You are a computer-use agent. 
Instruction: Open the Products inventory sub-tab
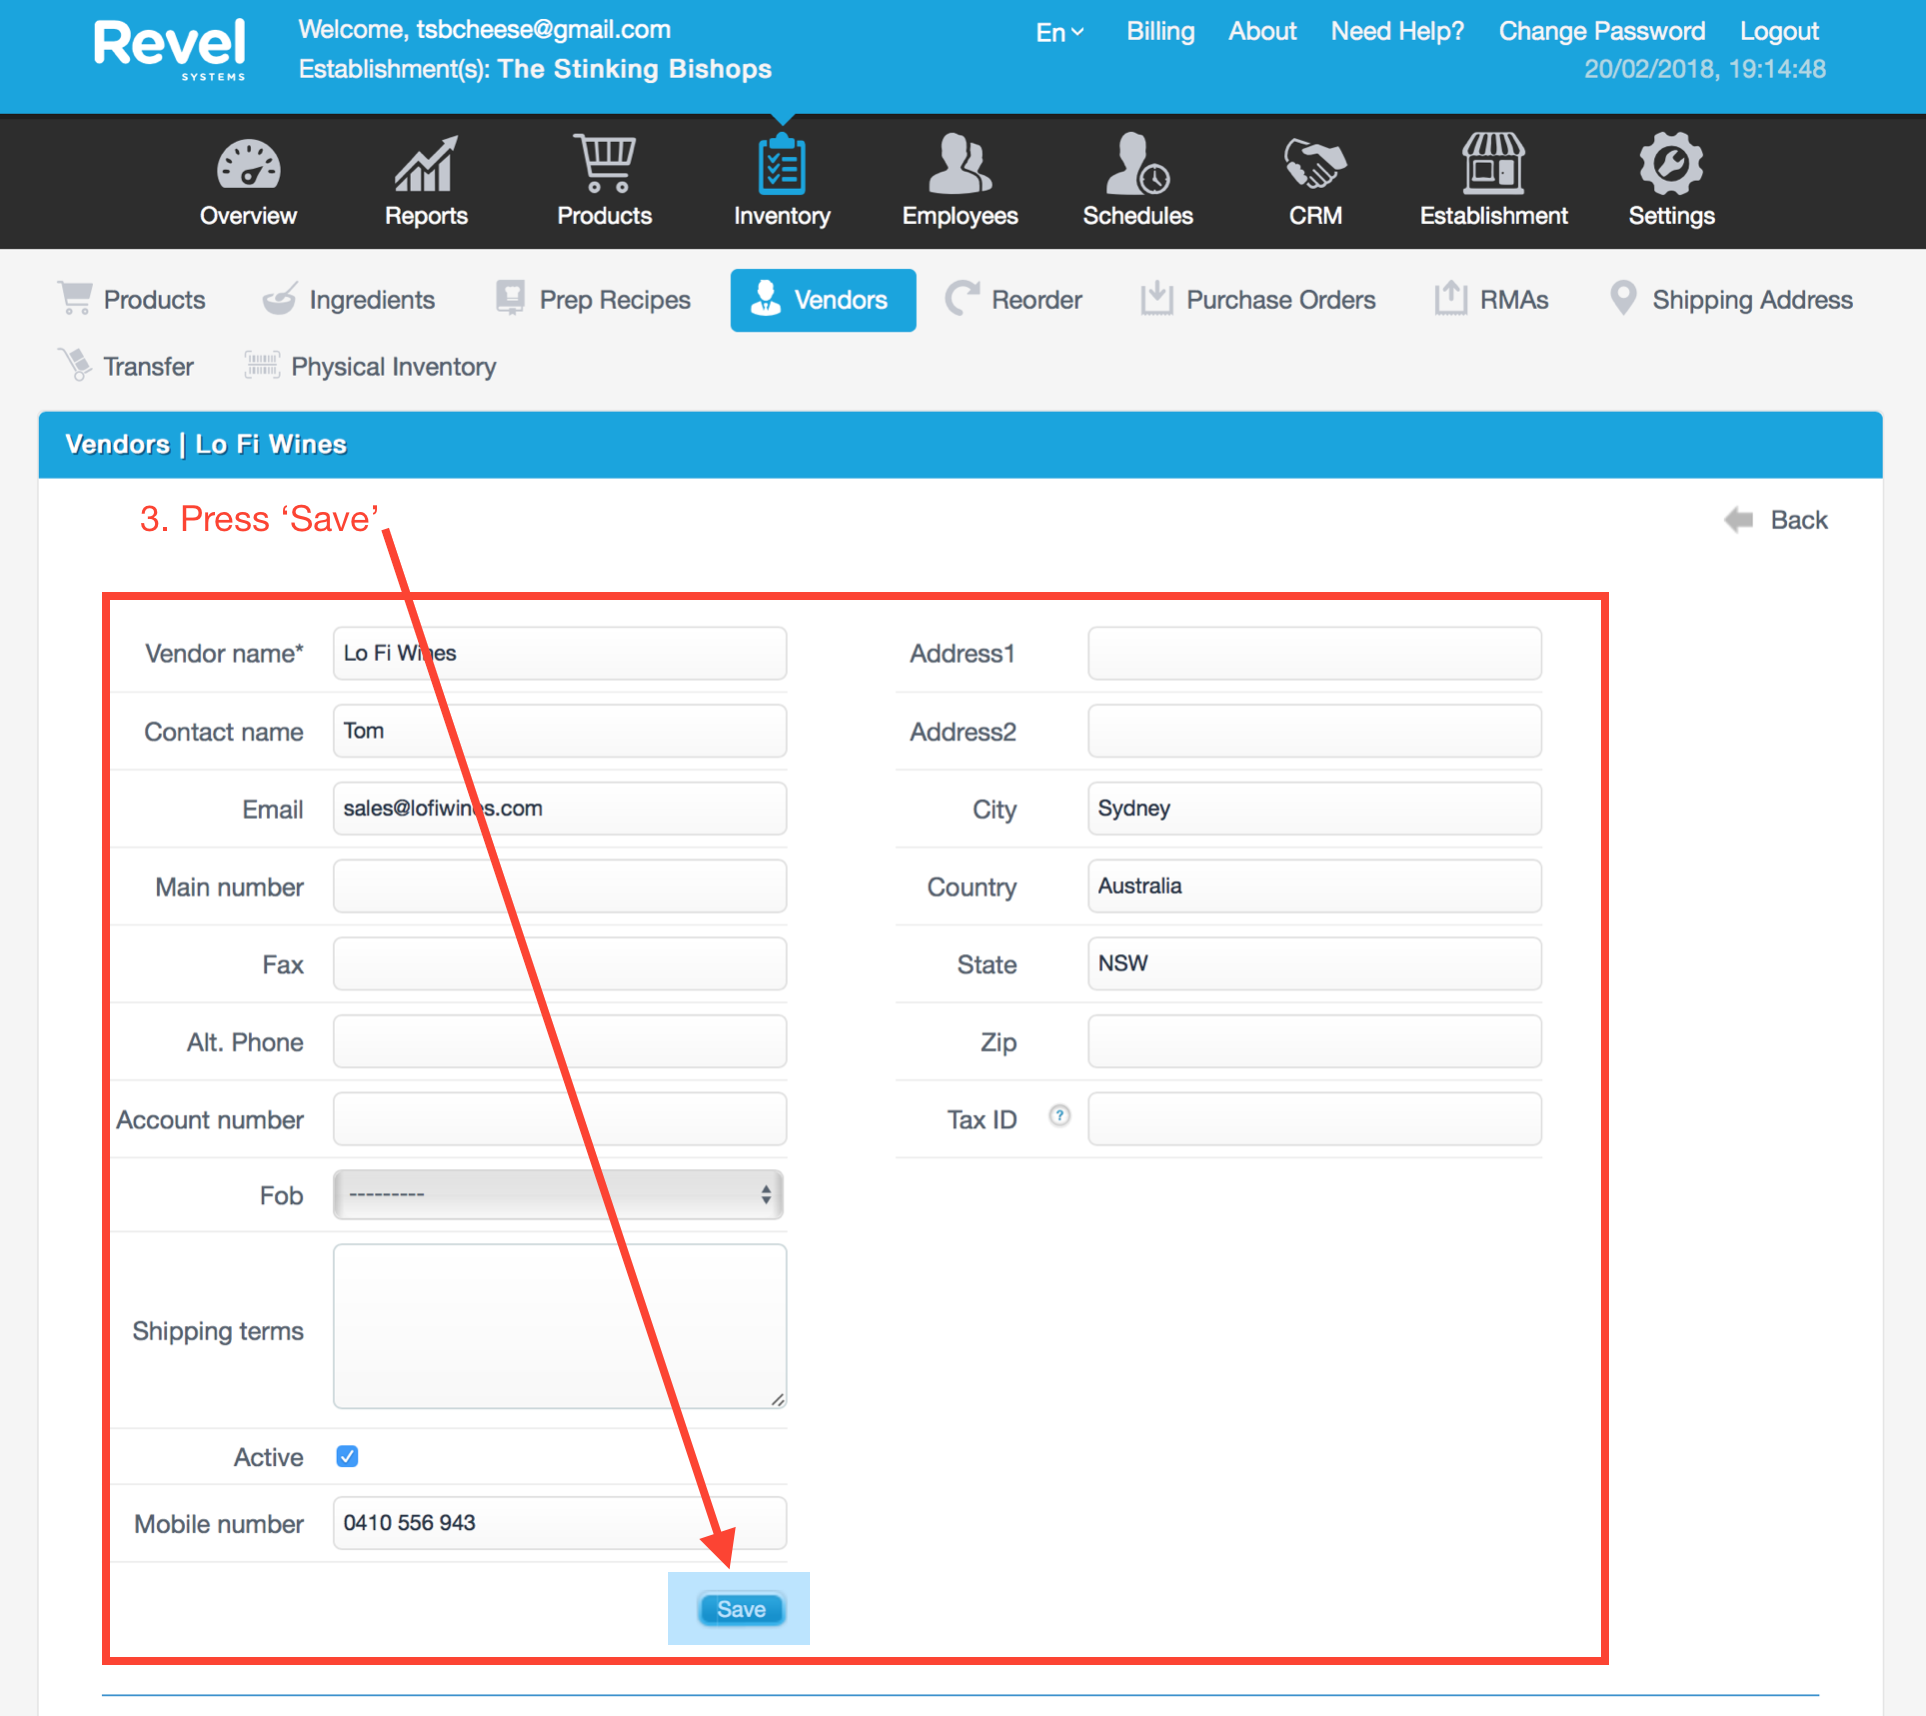(x=132, y=300)
